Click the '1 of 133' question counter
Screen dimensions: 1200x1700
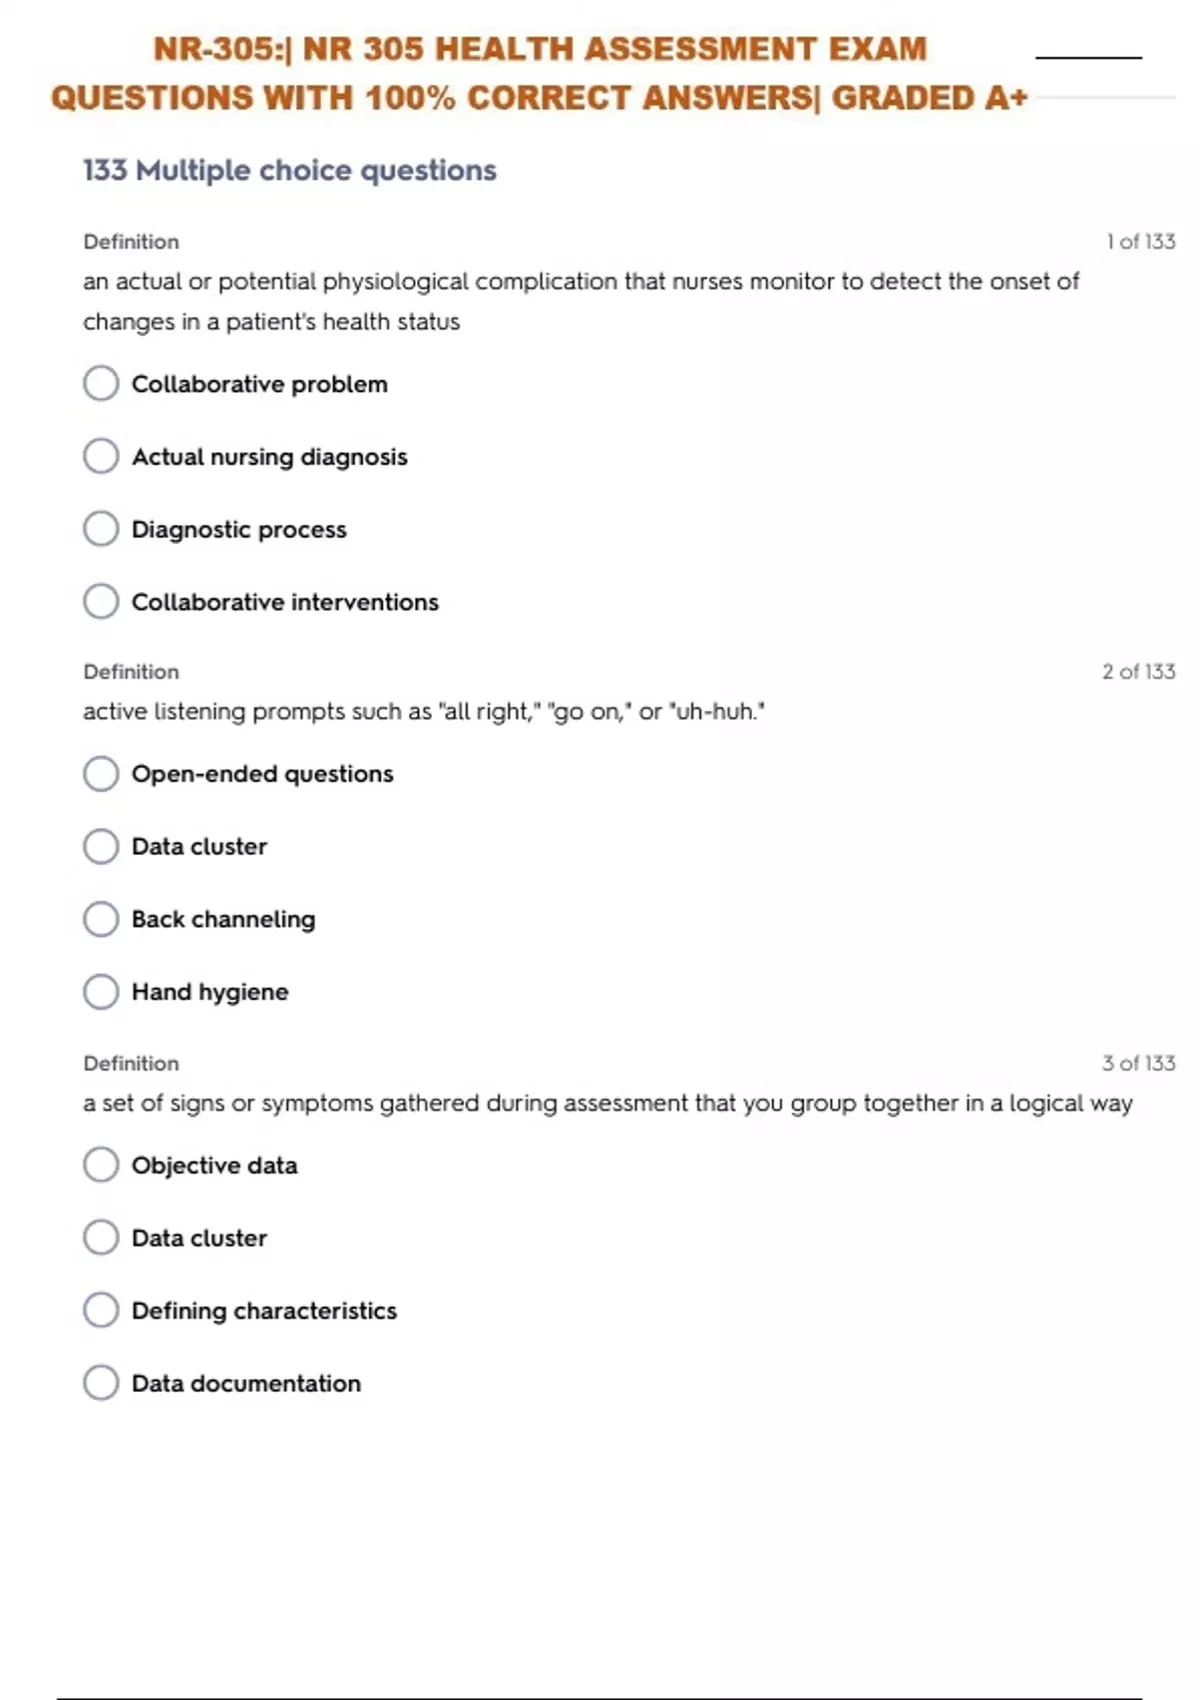pyautogui.click(x=1140, y=242)
